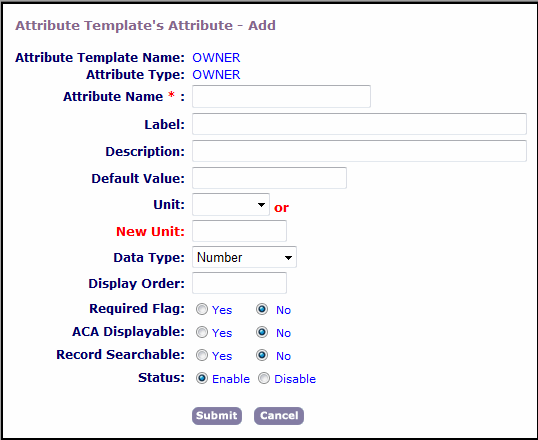538x440 pixels.
Task: Set Status to Enable
Action: pyautogui.click(x=202, y=378)
